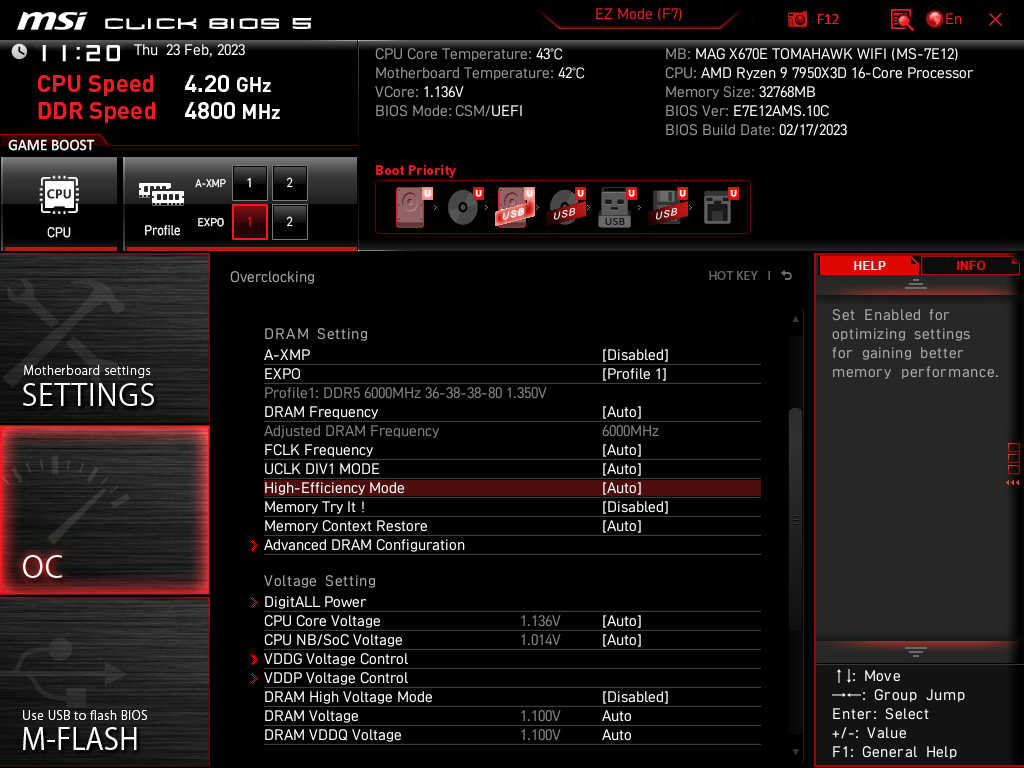Screen dimensions: 1024x768
Task: Open the BIOS search magnifier icon
Action: 901,20
